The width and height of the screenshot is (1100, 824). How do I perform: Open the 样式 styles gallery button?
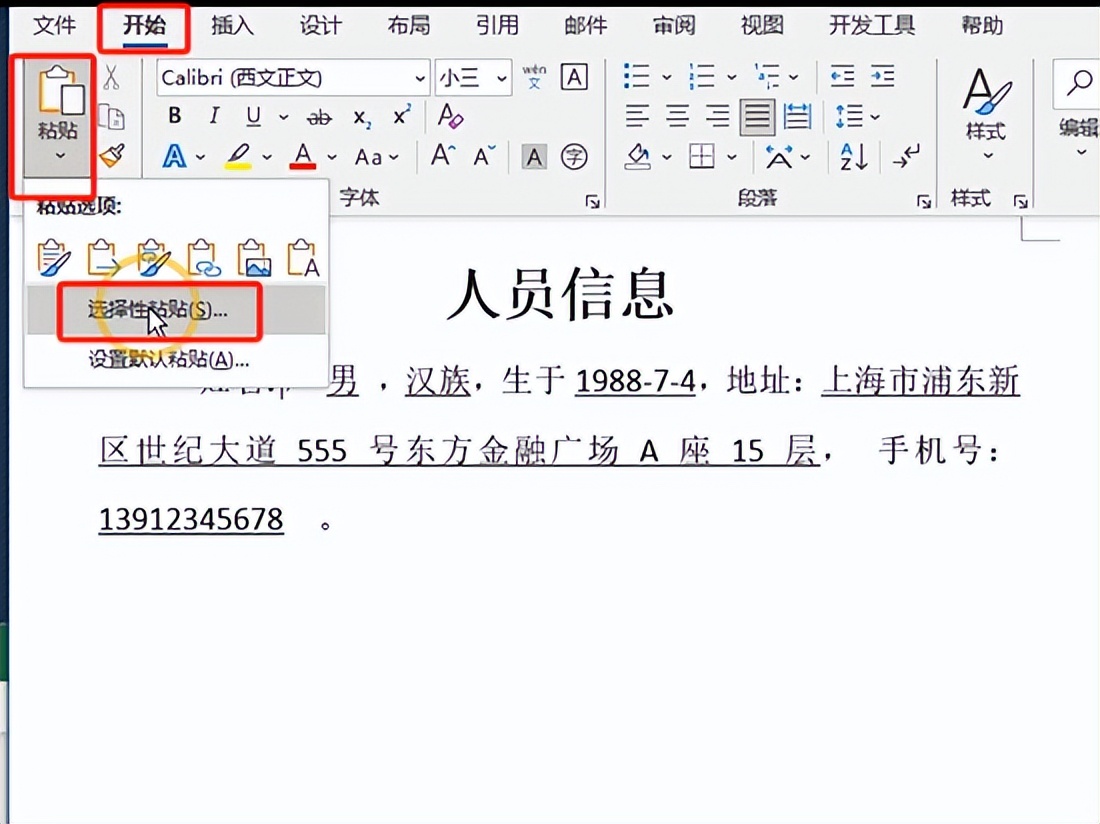click(986, 114)
